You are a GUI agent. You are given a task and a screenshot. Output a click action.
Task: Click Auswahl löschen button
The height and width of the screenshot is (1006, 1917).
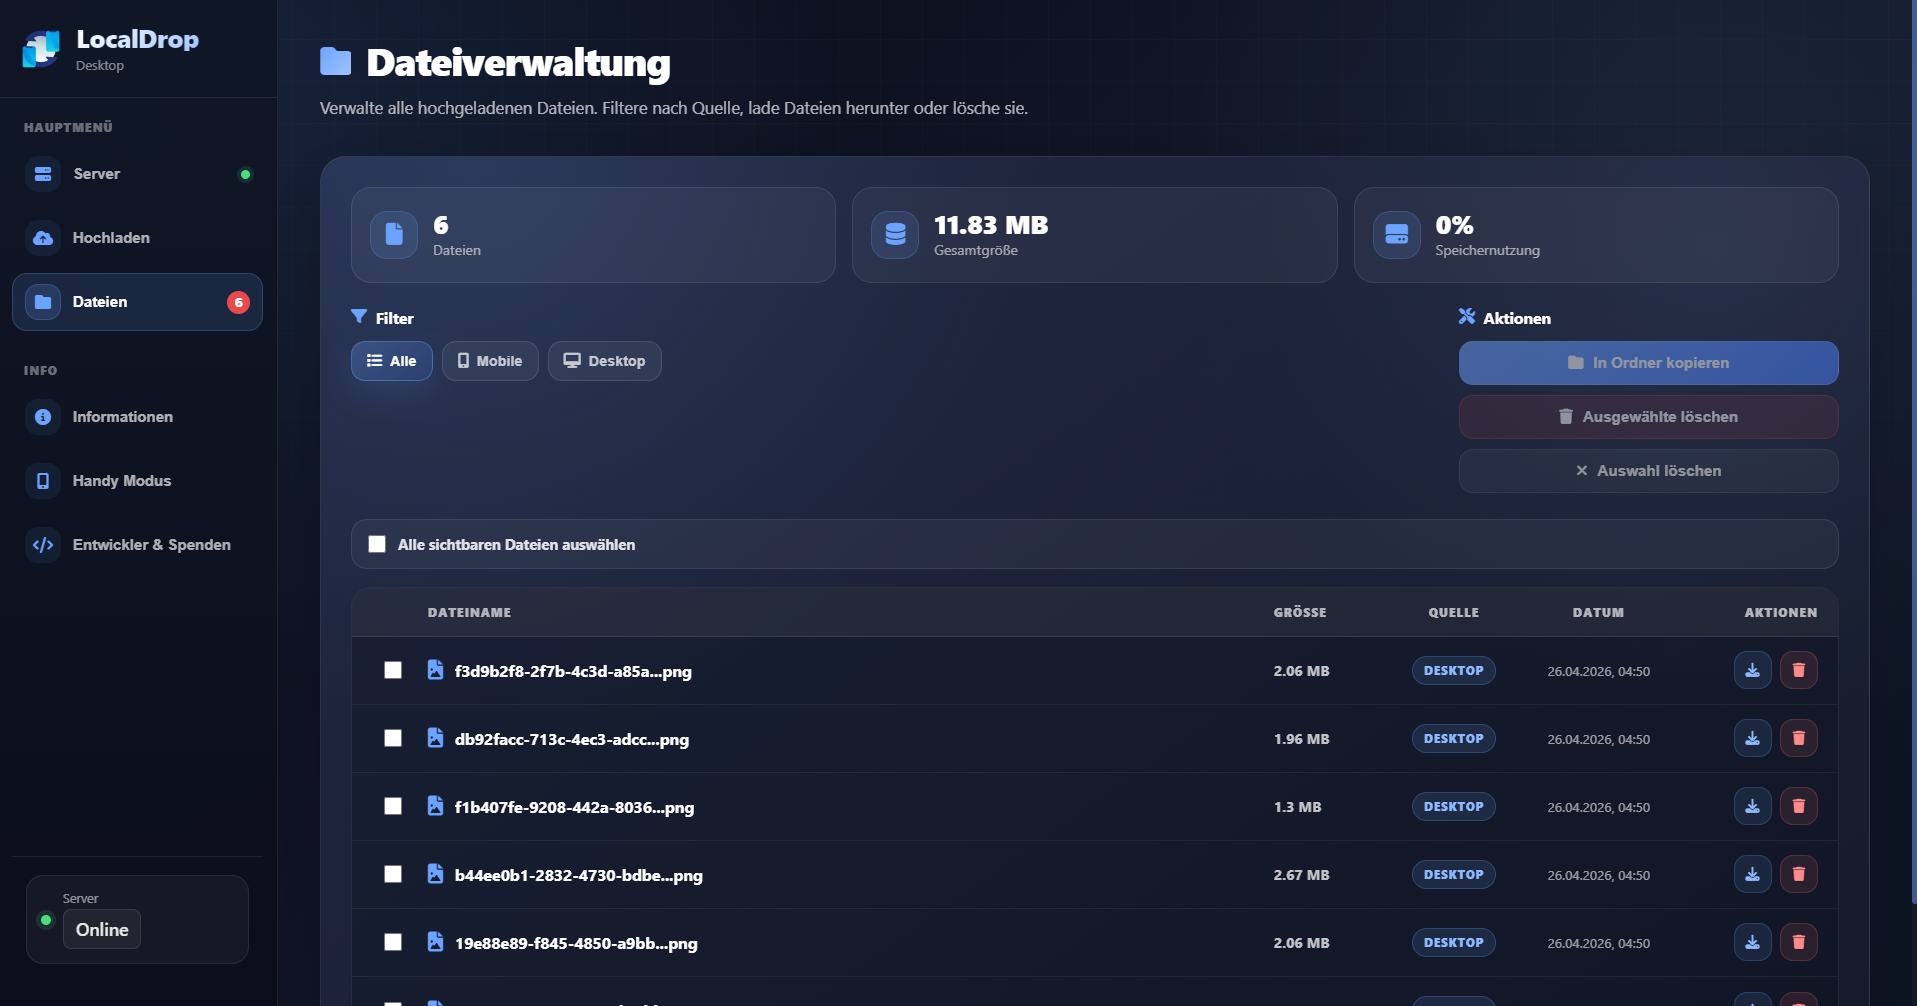click(x=1648, y=471)
